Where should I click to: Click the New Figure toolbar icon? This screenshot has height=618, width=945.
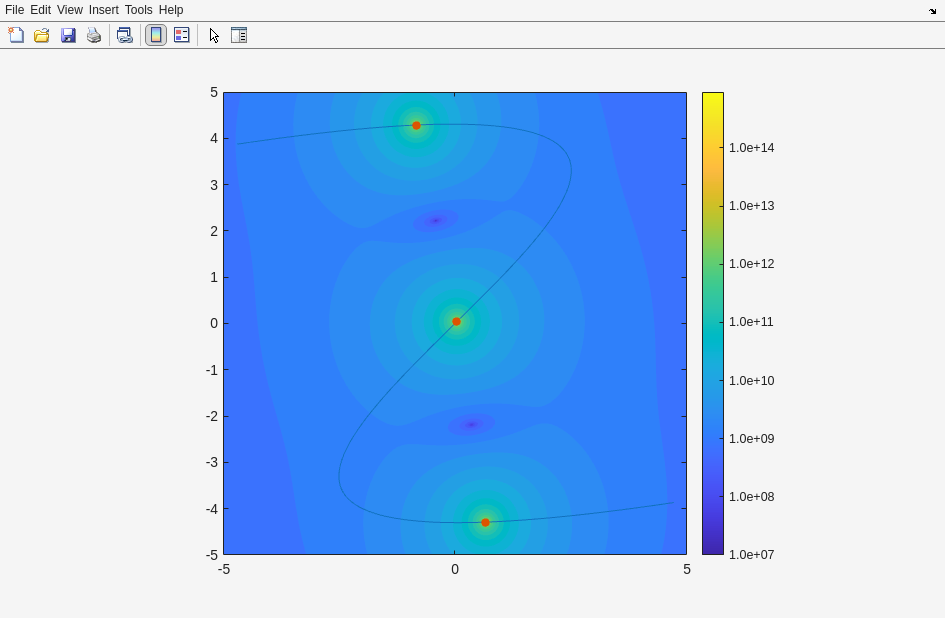(x=16, y=35)
